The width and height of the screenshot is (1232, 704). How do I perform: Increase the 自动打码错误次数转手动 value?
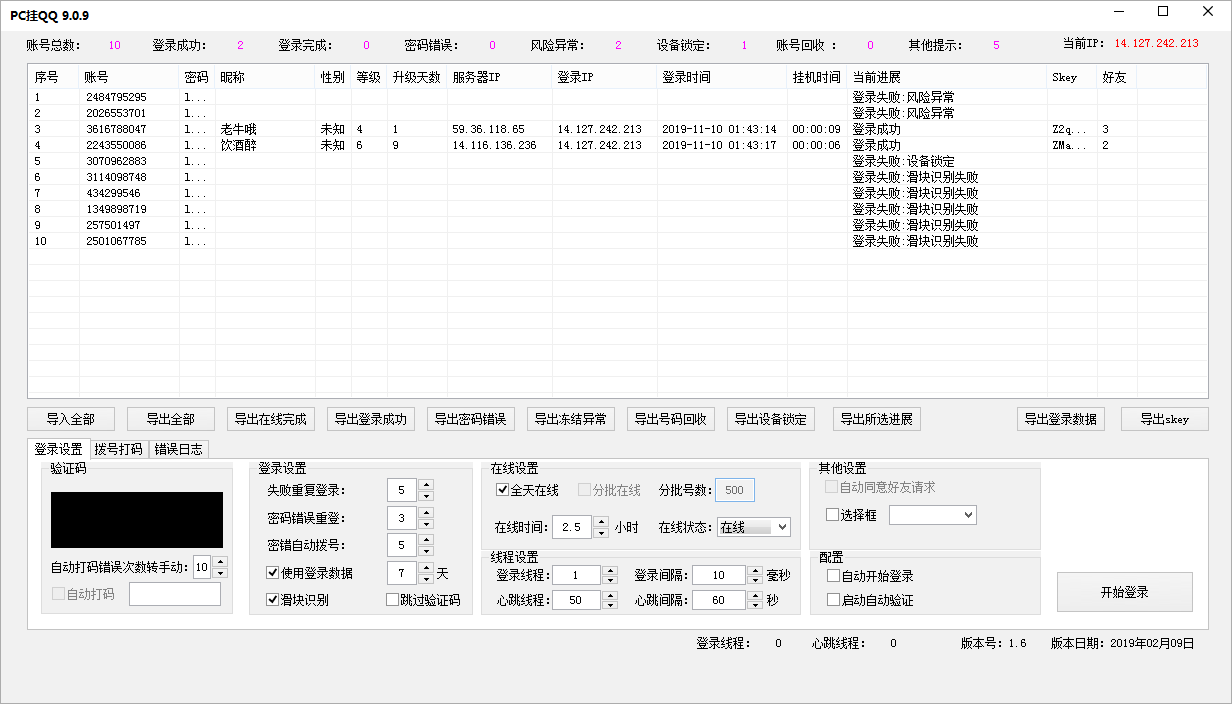[x=220, y=562]
